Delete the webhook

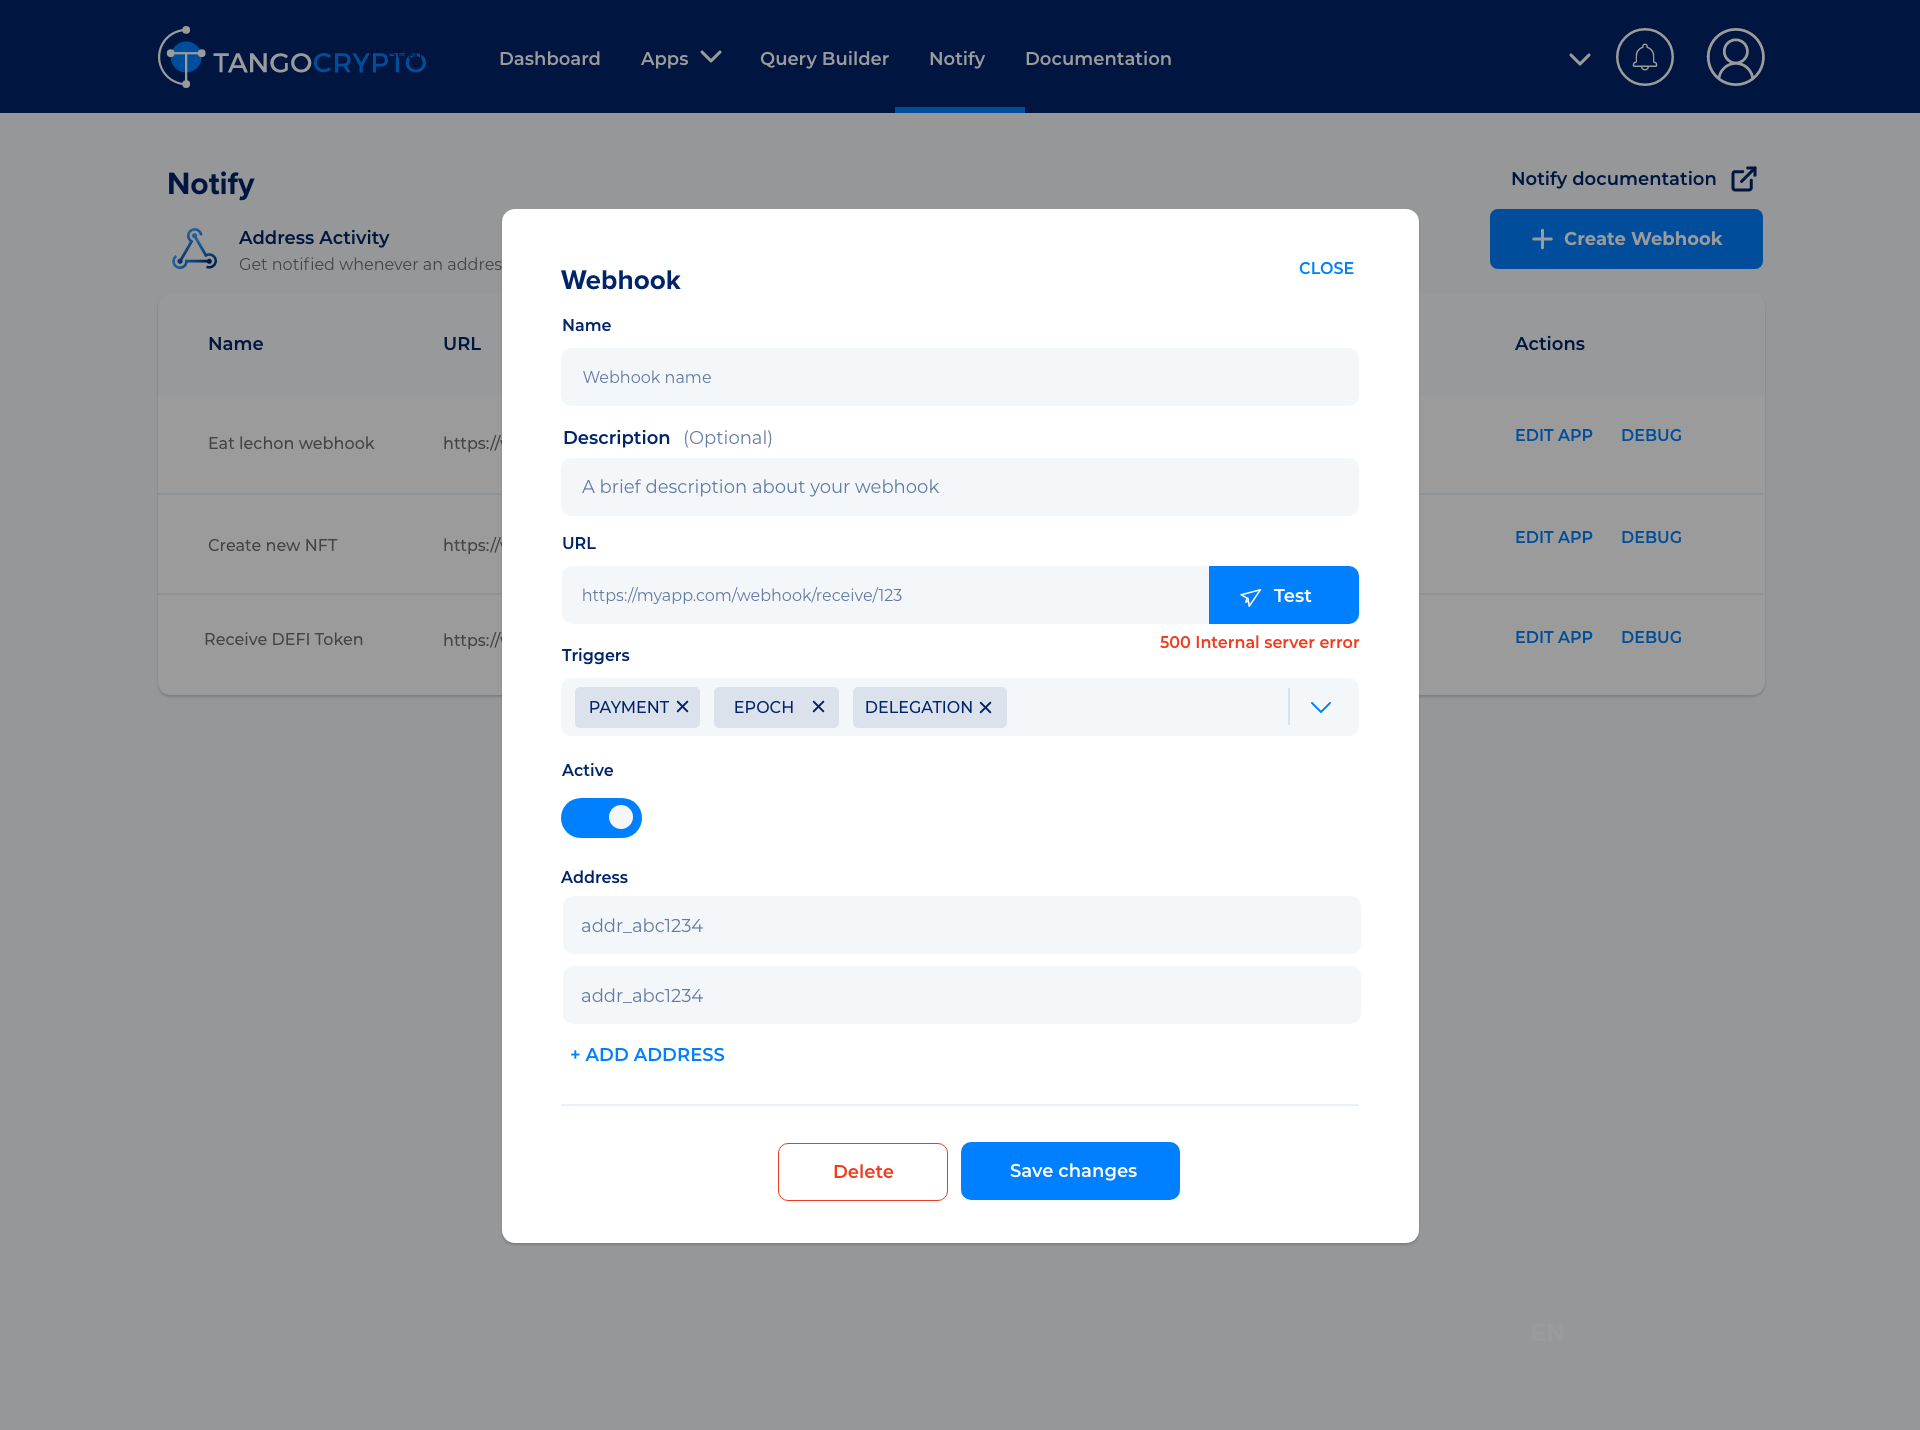click(x=862, y=1171)
